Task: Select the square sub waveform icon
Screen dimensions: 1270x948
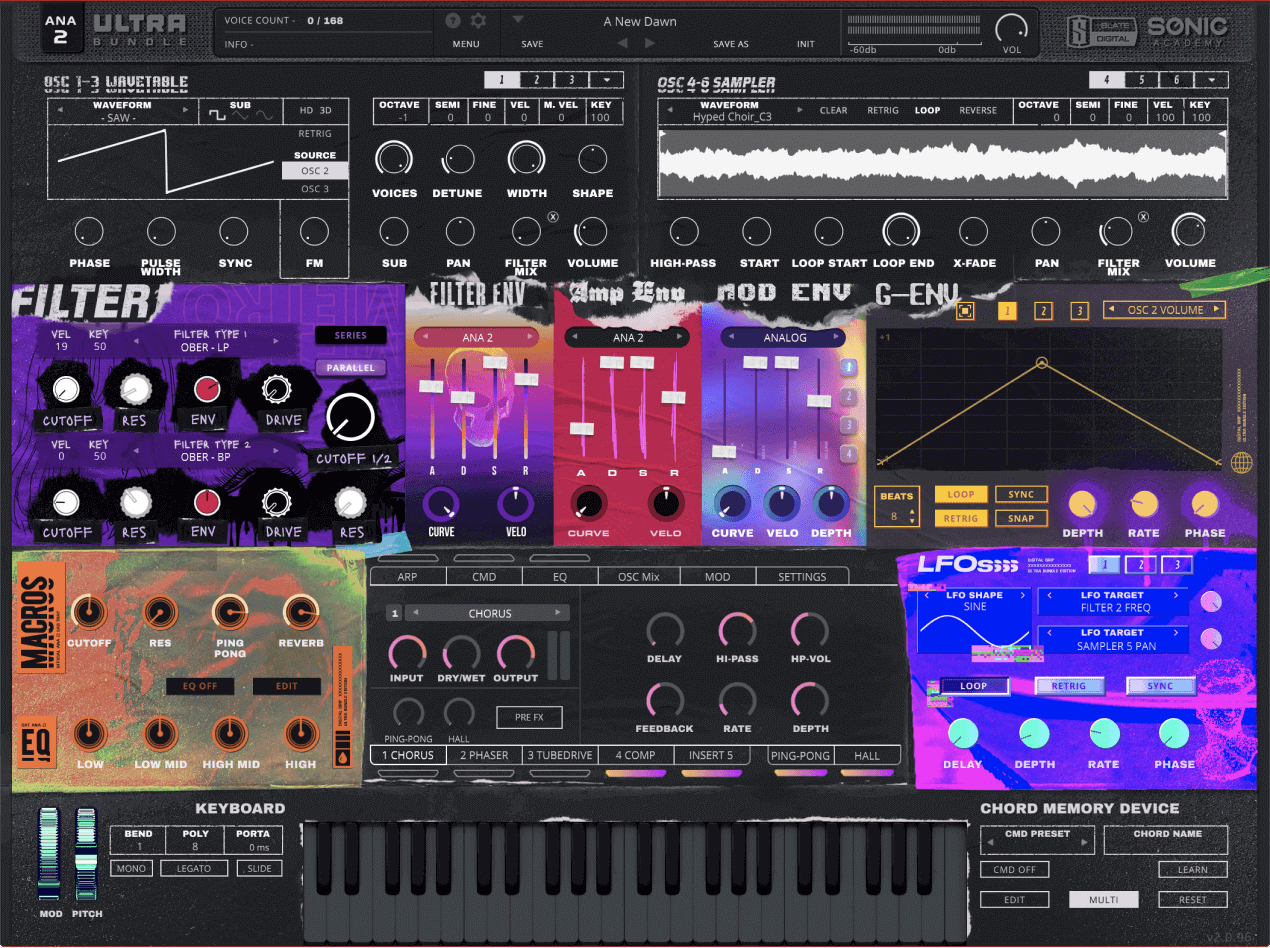Action: (217, 115)
